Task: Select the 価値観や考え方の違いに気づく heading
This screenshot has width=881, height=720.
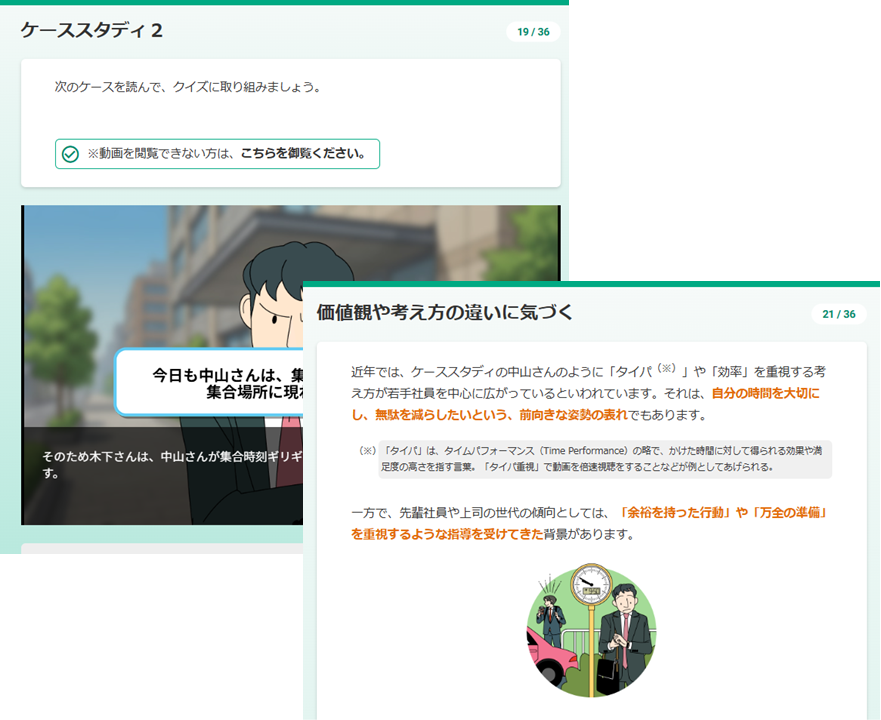Action: (444, 312)
